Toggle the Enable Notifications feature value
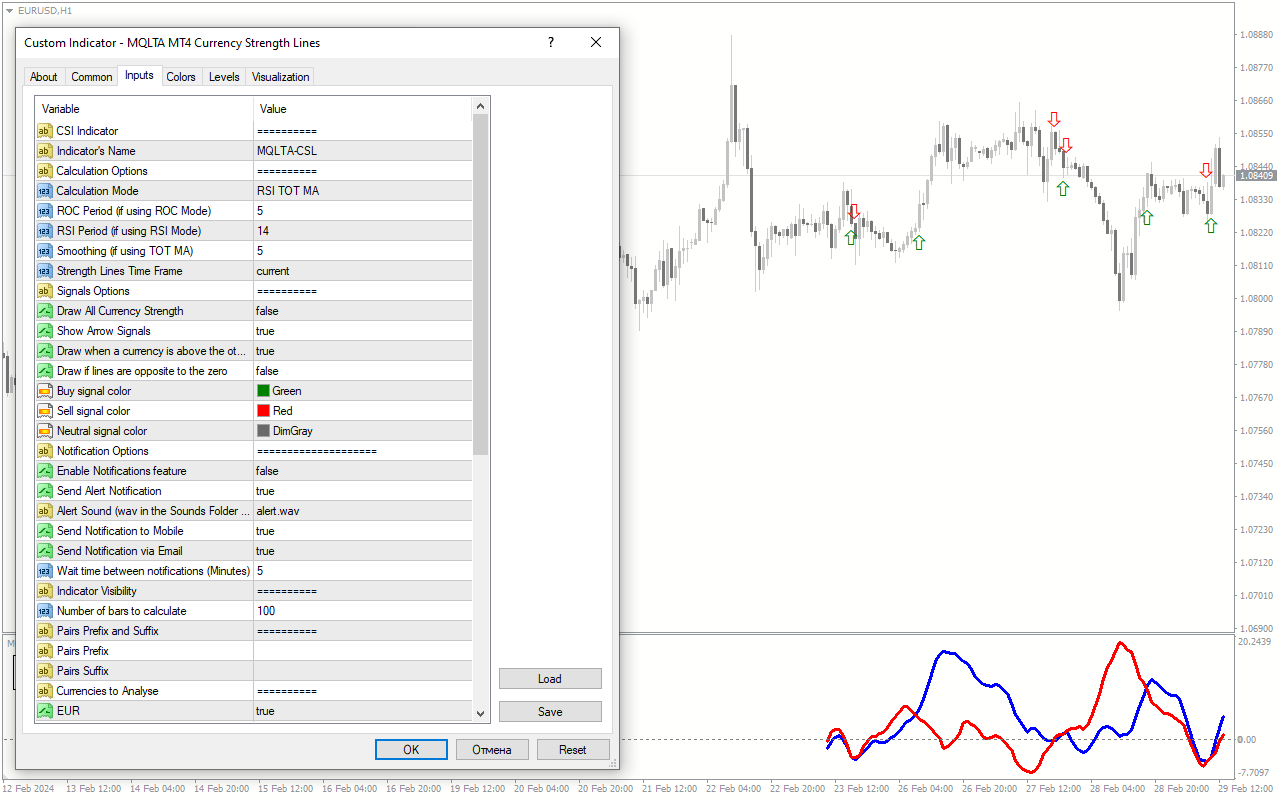 click(362, 471)
